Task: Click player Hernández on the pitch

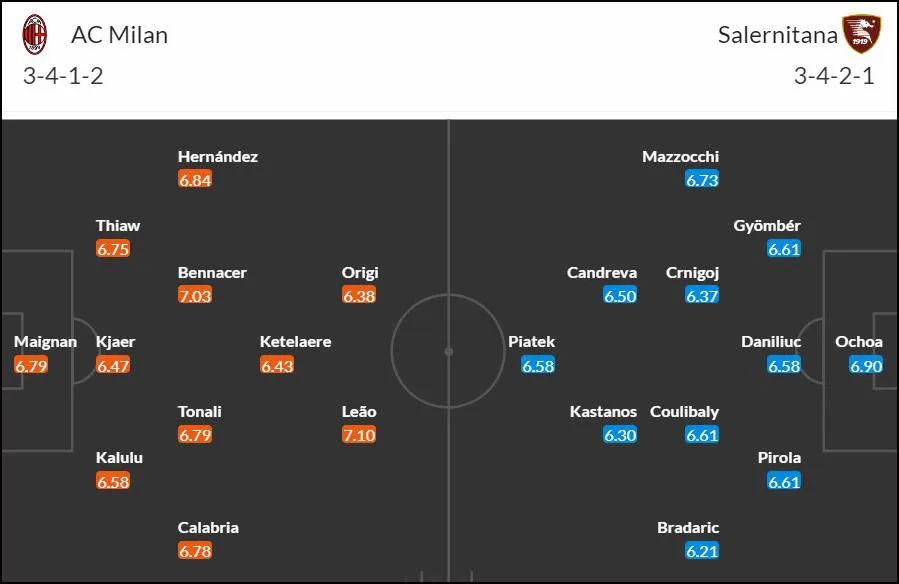Action: coord(218,156)
